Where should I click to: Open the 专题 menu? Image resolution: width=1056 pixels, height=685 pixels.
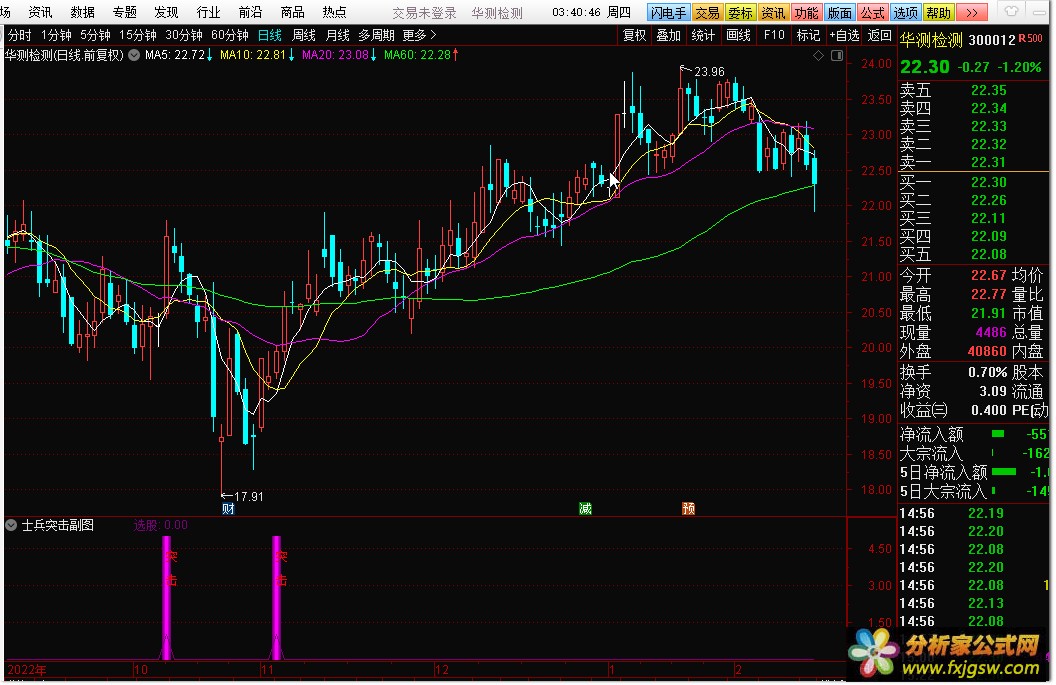tap(125, 12)
